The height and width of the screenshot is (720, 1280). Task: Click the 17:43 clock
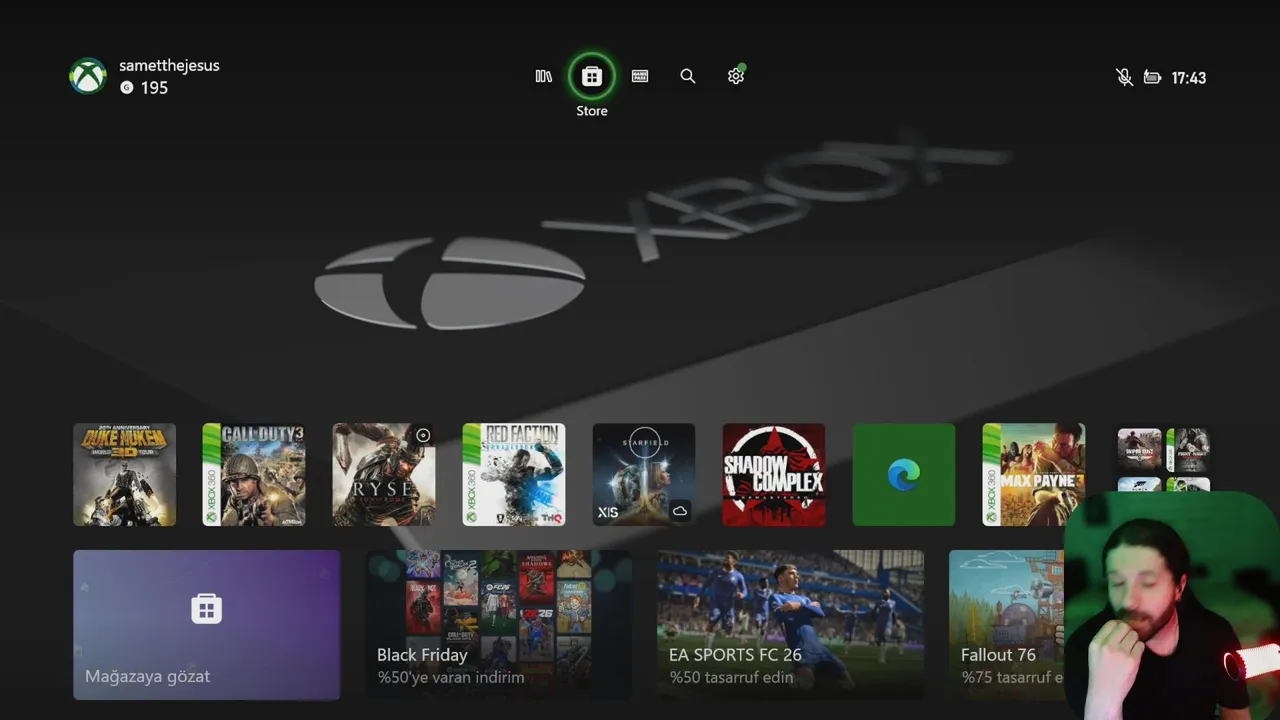[x=1188, y=78]
